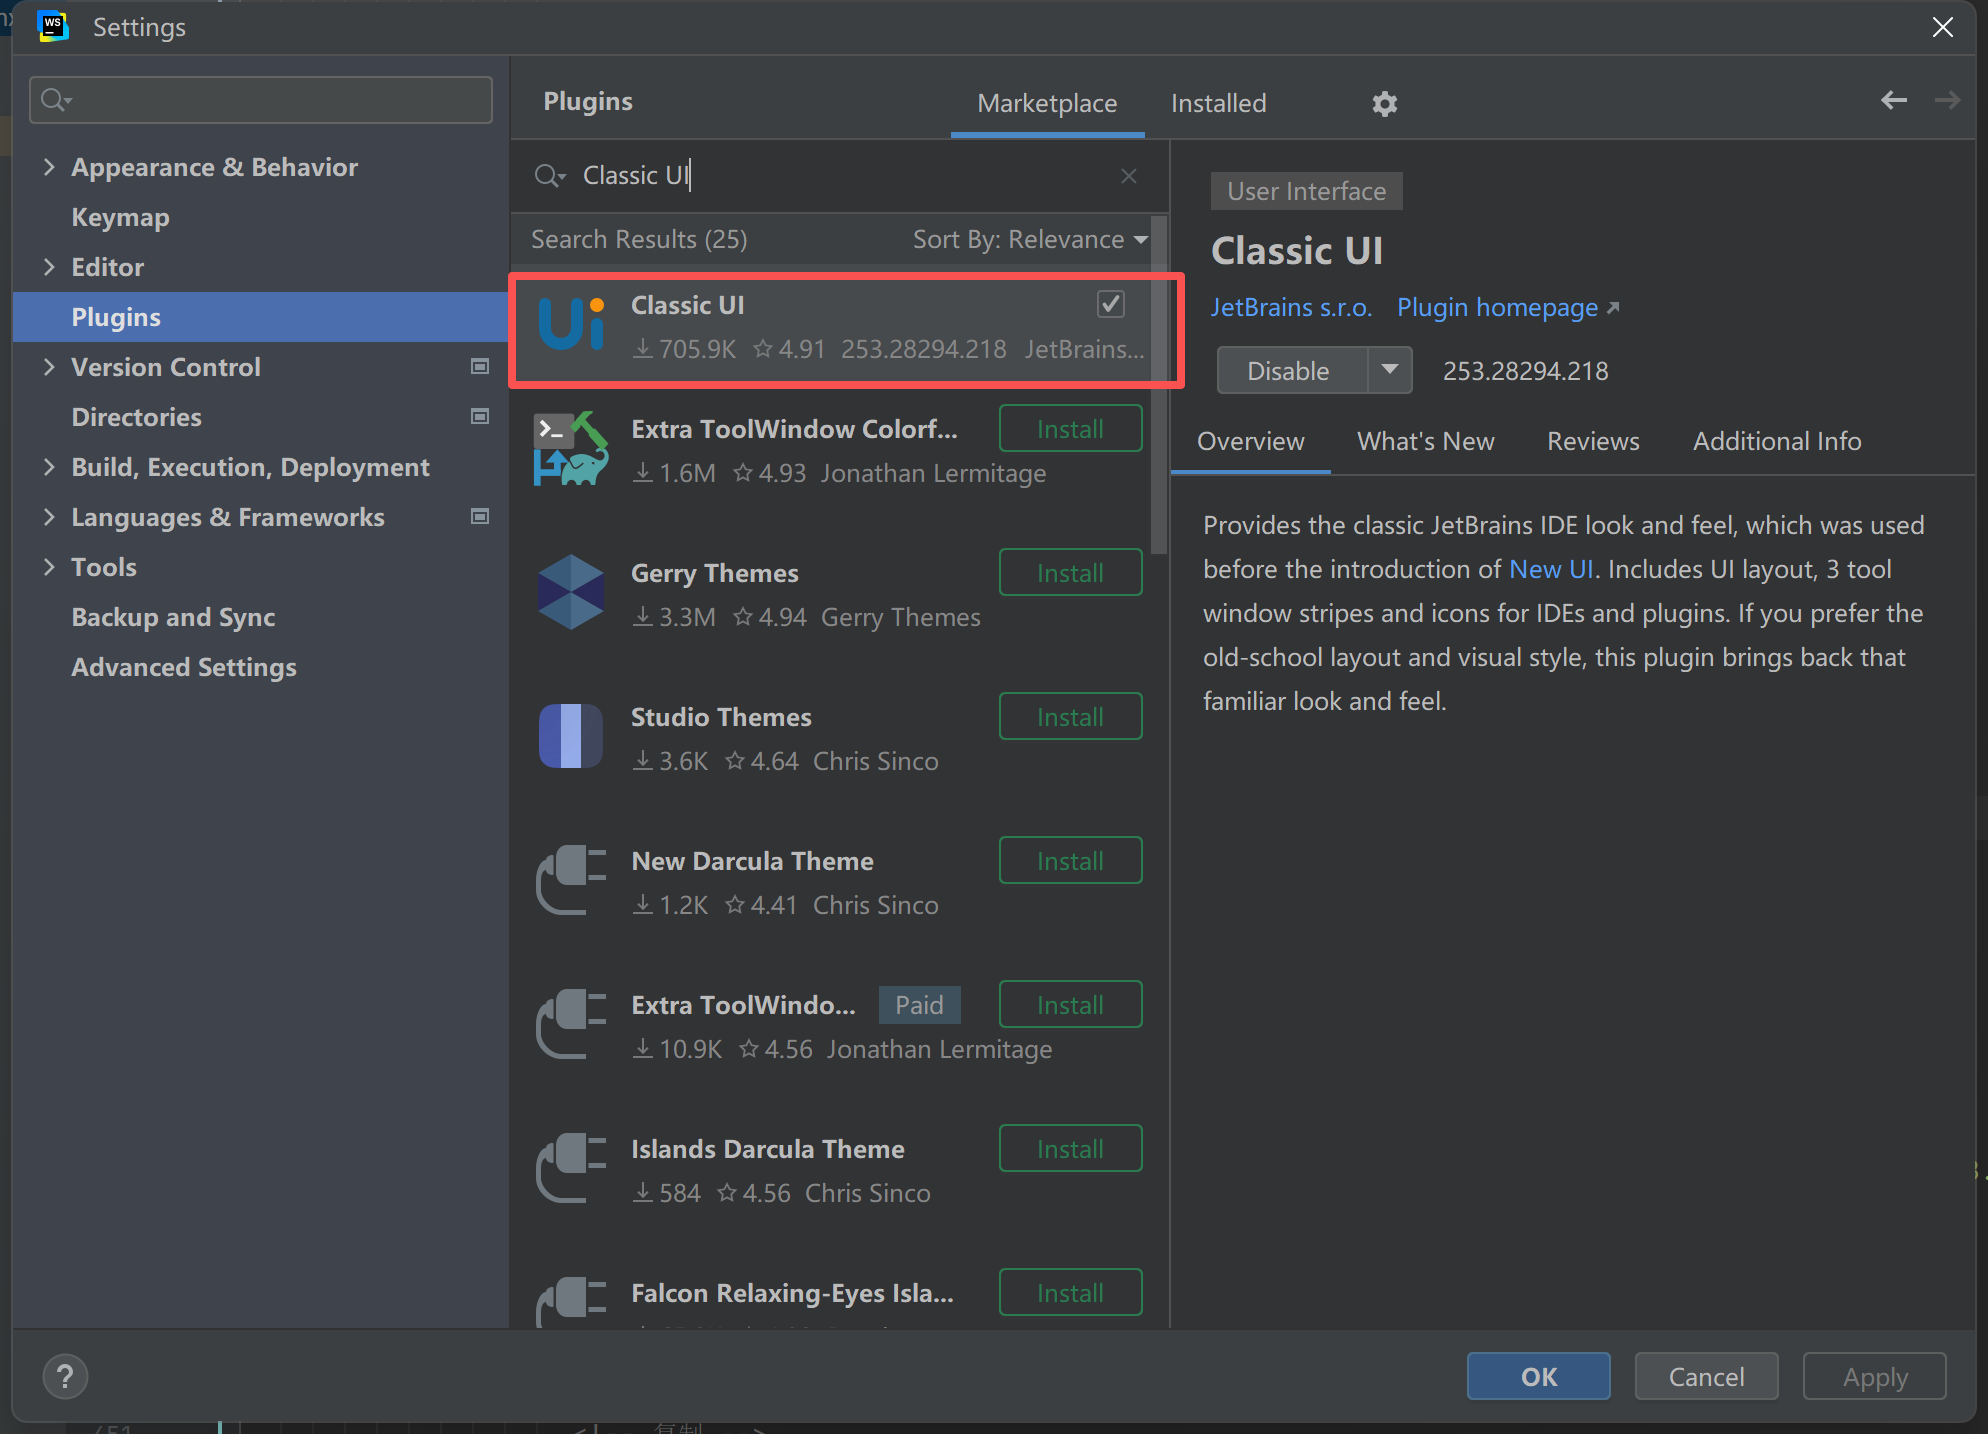Open the Sort By Relevance dropdown
1988x1434 pixels.
[1029, 240]
